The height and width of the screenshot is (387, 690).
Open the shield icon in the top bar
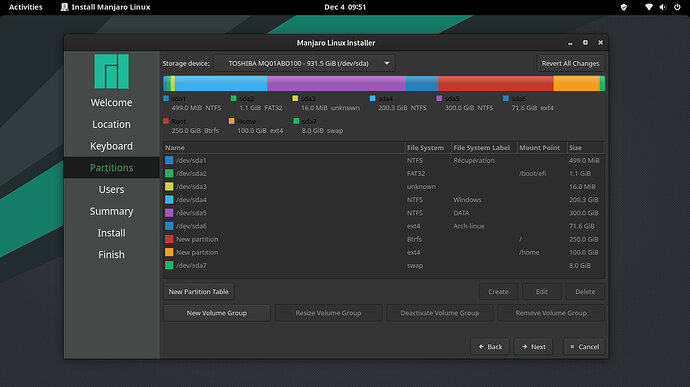624,7
